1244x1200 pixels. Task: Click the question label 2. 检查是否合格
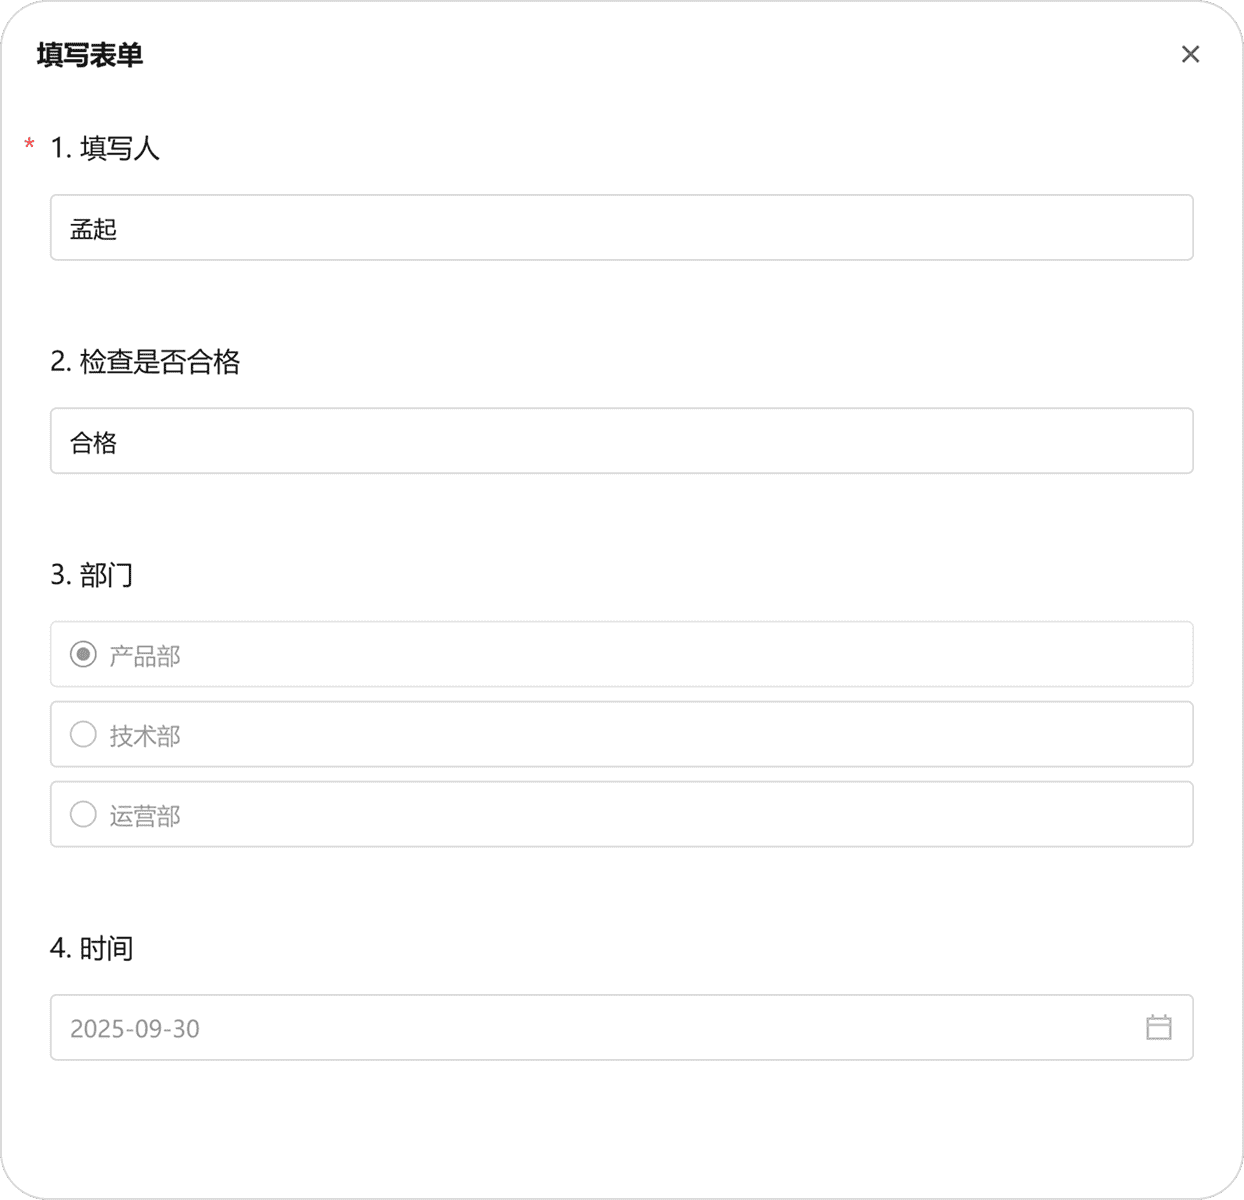pos(145,361)
